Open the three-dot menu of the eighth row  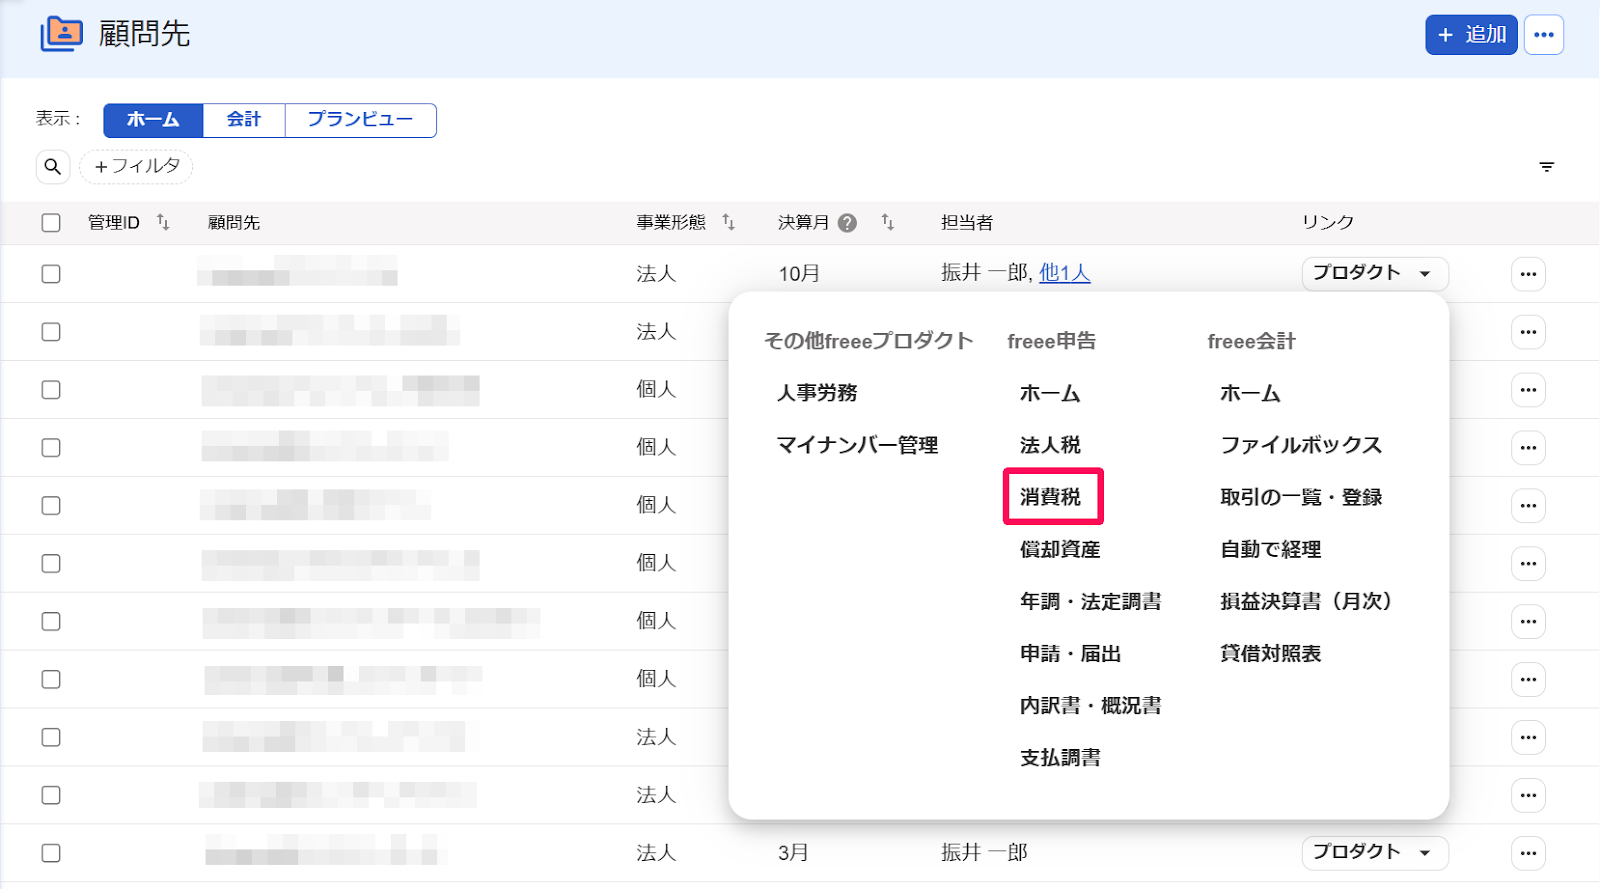click(1528, 680)
